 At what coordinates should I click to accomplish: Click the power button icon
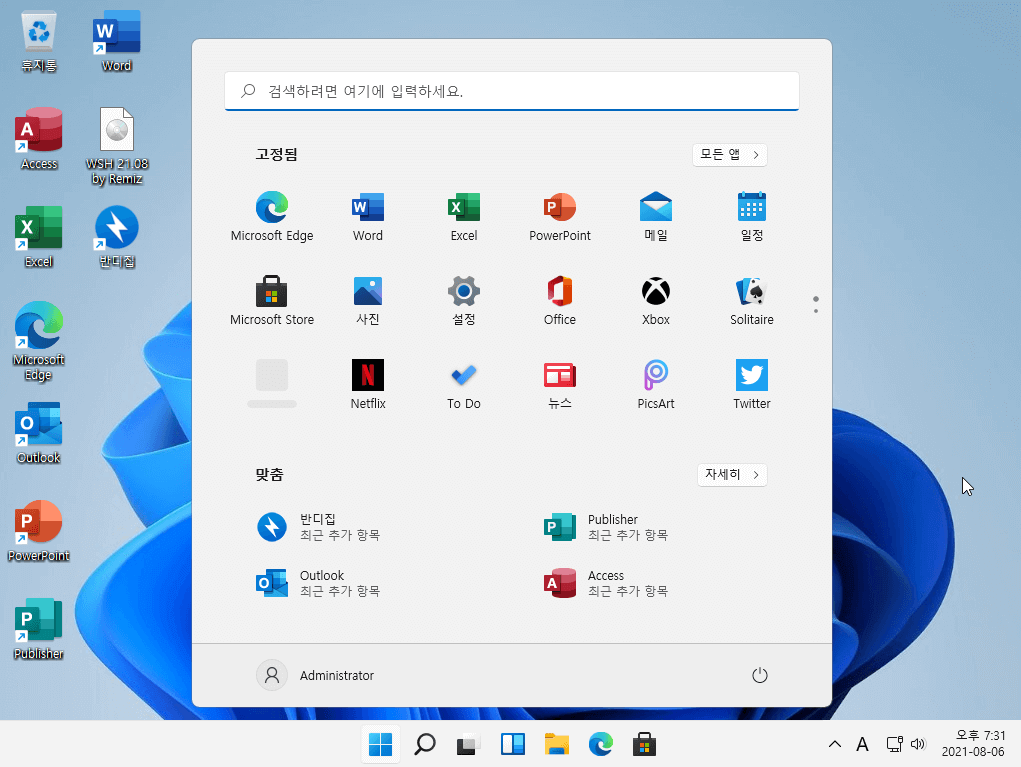[x=759, y=675]
